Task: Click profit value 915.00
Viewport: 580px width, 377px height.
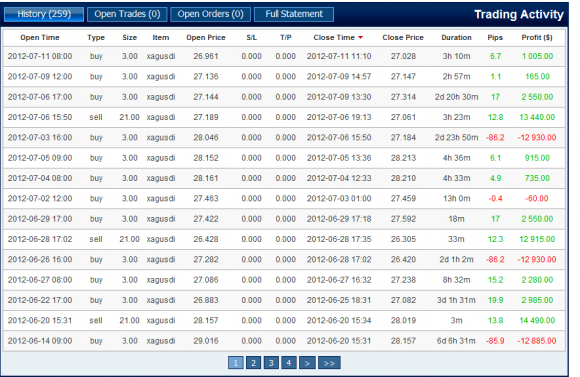Action: [x=537, y=158]
